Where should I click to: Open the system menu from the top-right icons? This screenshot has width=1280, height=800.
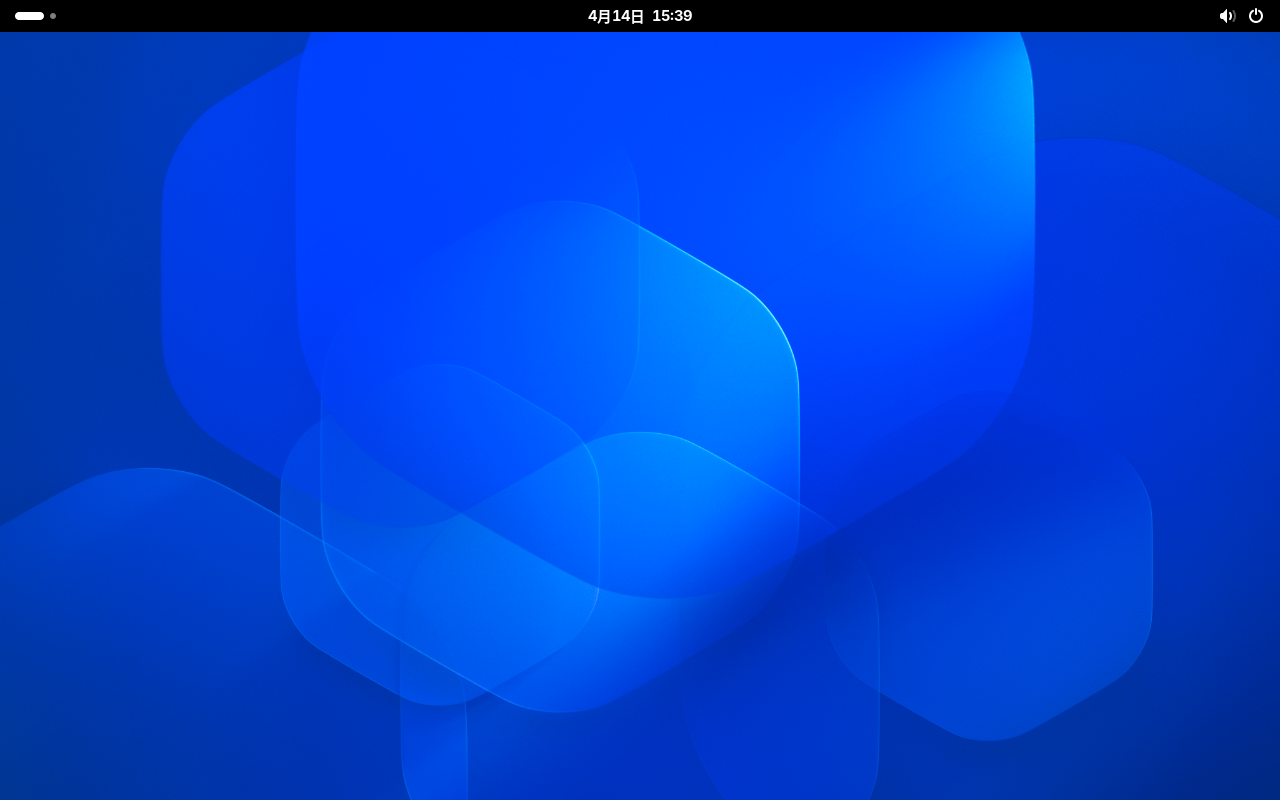point(1241,16)
